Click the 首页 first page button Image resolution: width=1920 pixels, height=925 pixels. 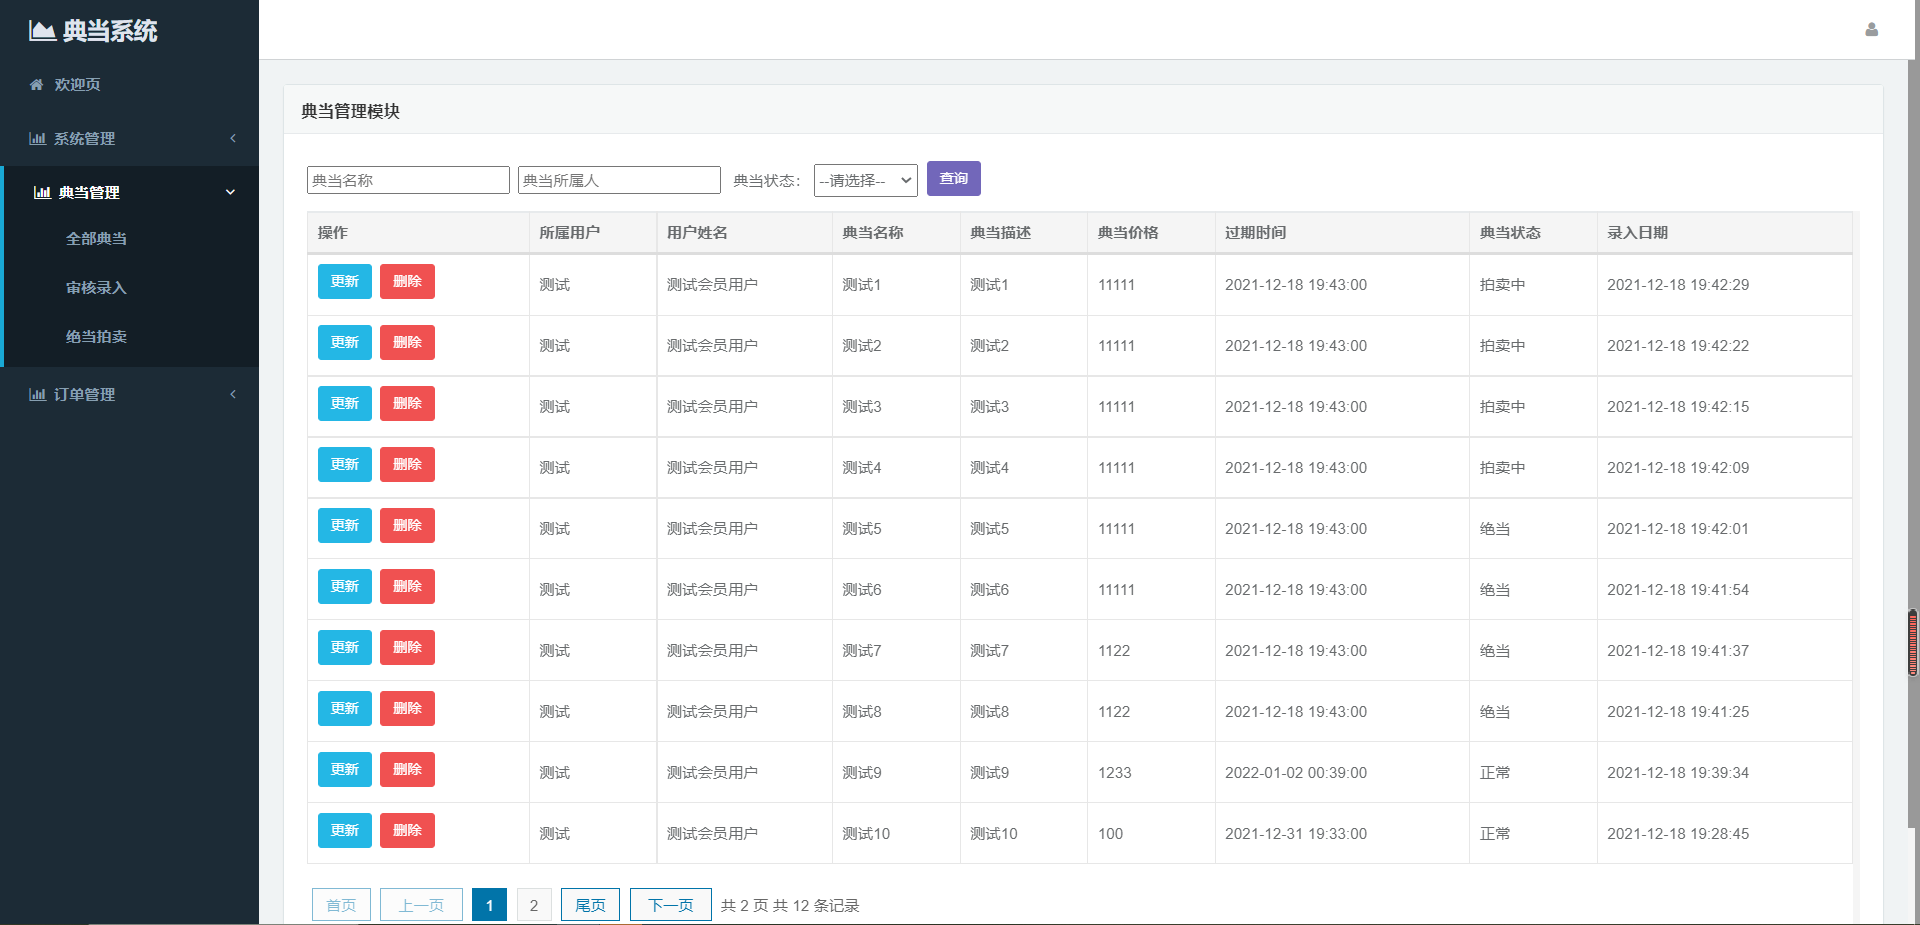341,905
